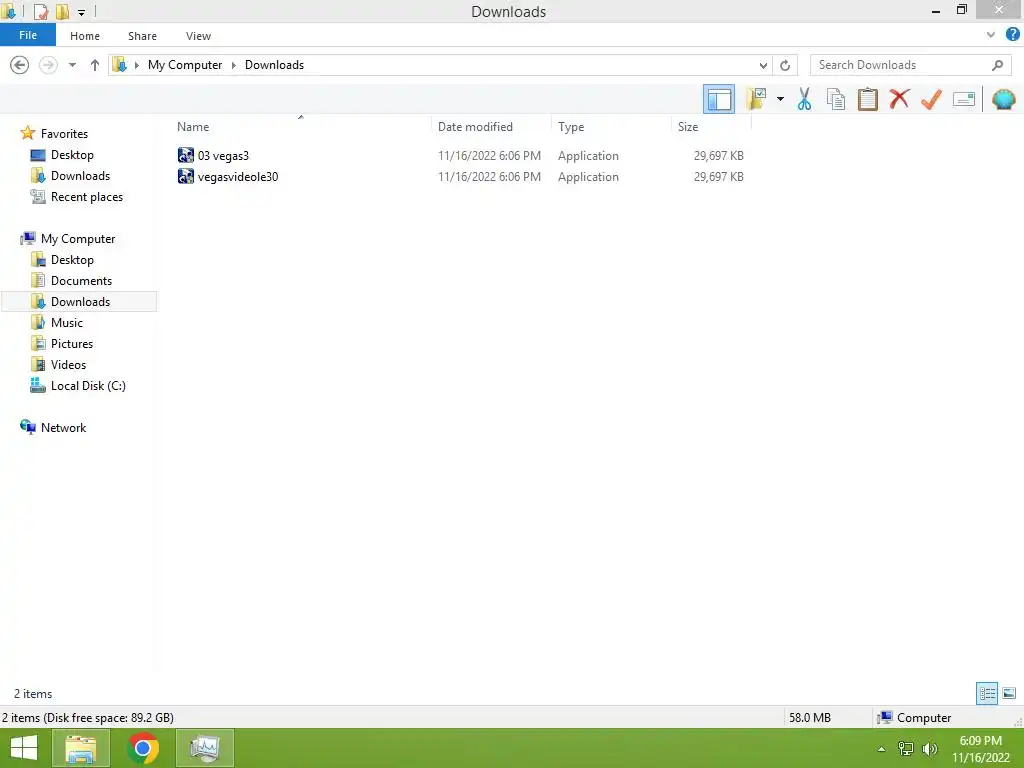Select Favorites in navigation pane

pyautogui.click(x=64, y=133)
